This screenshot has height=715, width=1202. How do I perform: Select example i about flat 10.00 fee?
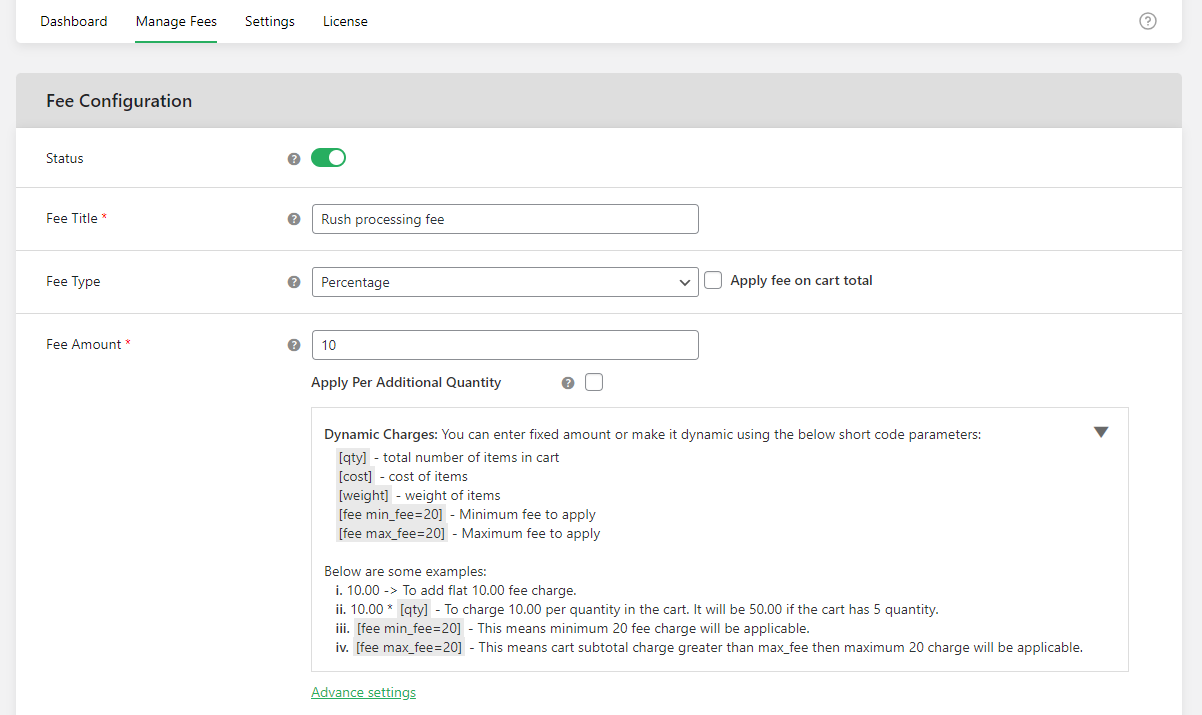coord(456,590)
